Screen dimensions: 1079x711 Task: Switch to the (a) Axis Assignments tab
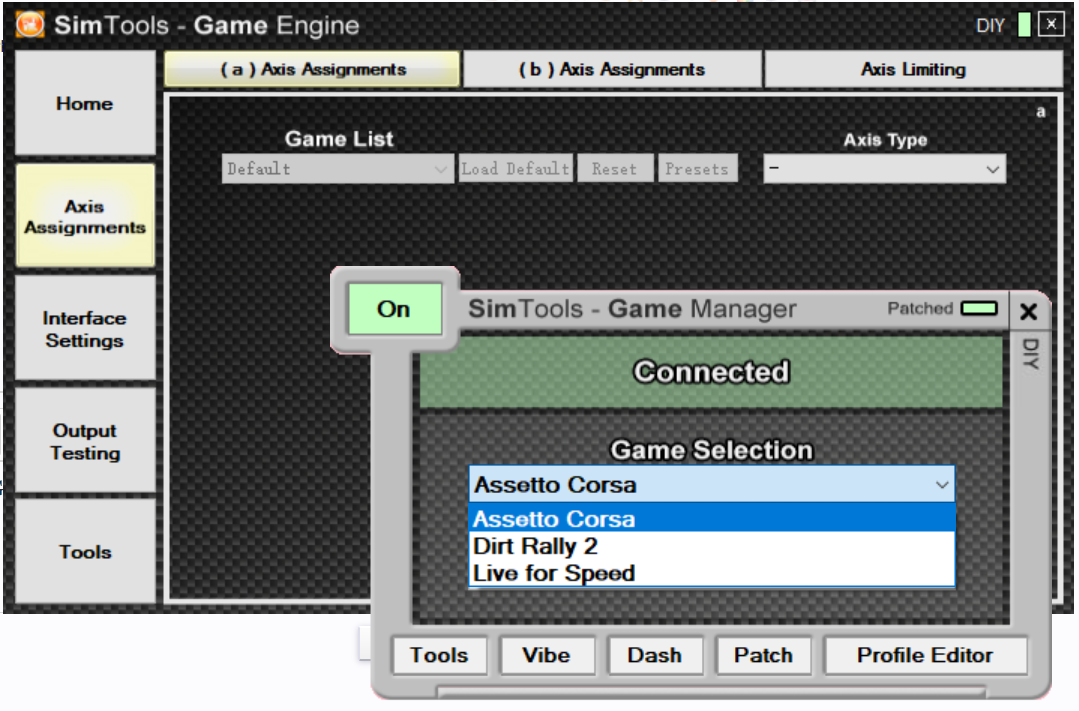point(312,69)
